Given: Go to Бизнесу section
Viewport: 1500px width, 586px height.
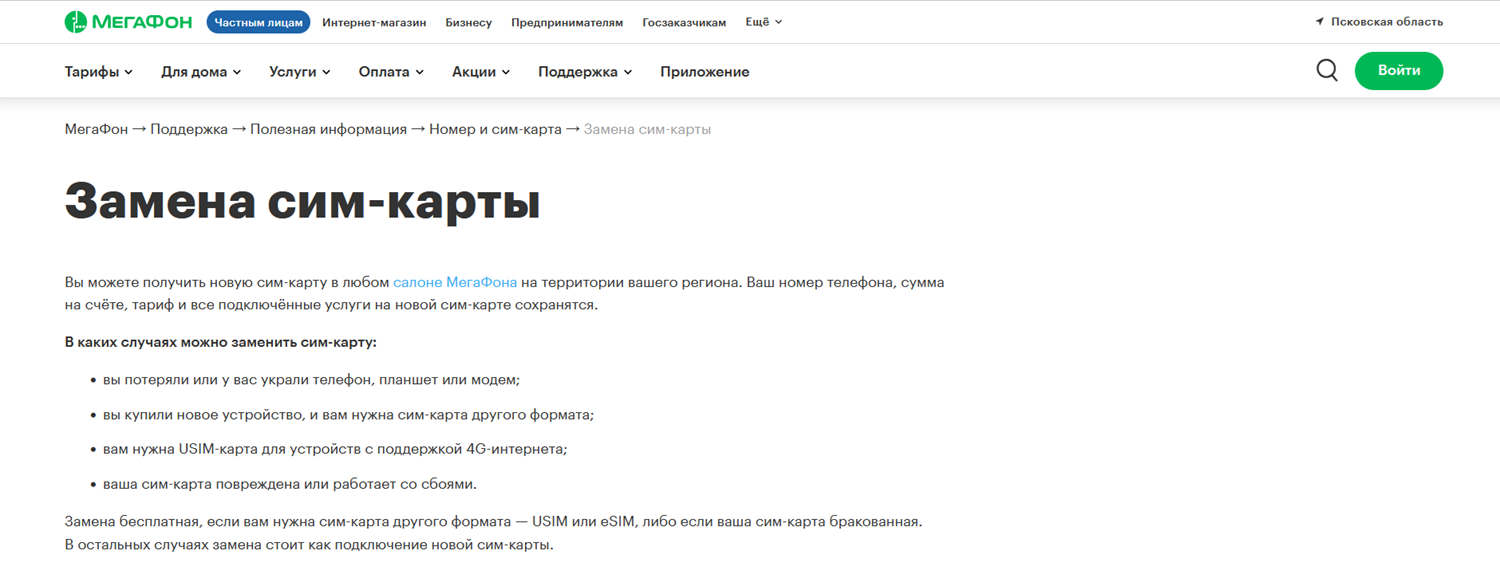Looking at the screenshot, I should (x=469, y=22).
